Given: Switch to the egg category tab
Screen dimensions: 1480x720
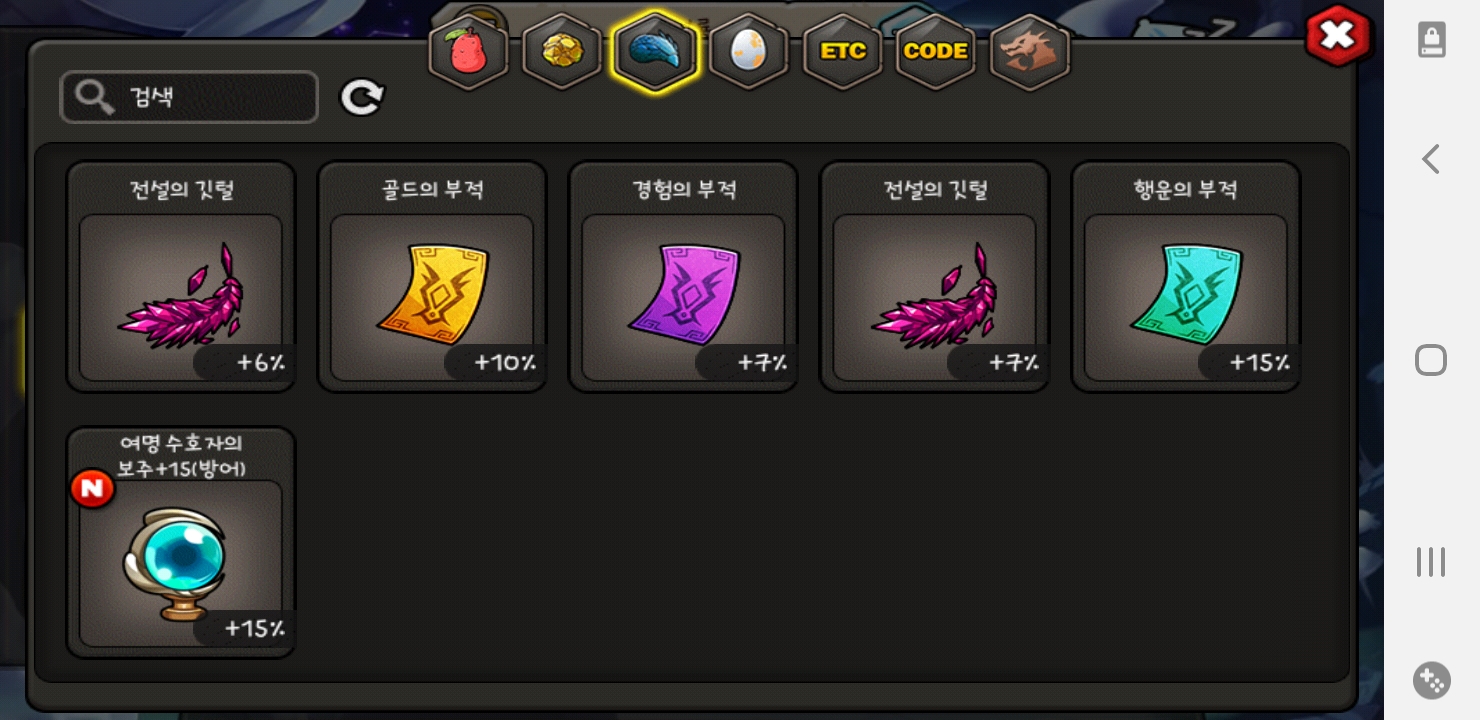Looking at the screenshot, I should point(748,52).
